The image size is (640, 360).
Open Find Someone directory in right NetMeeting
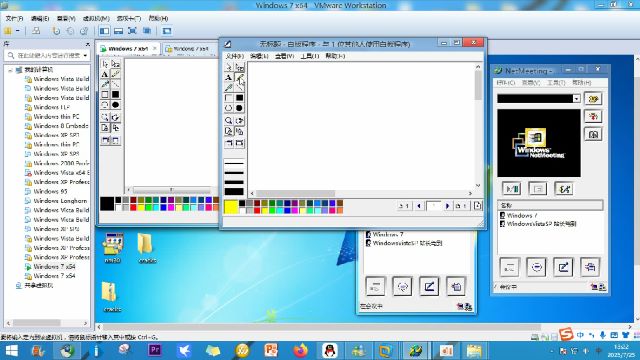(x=593, y=135)
